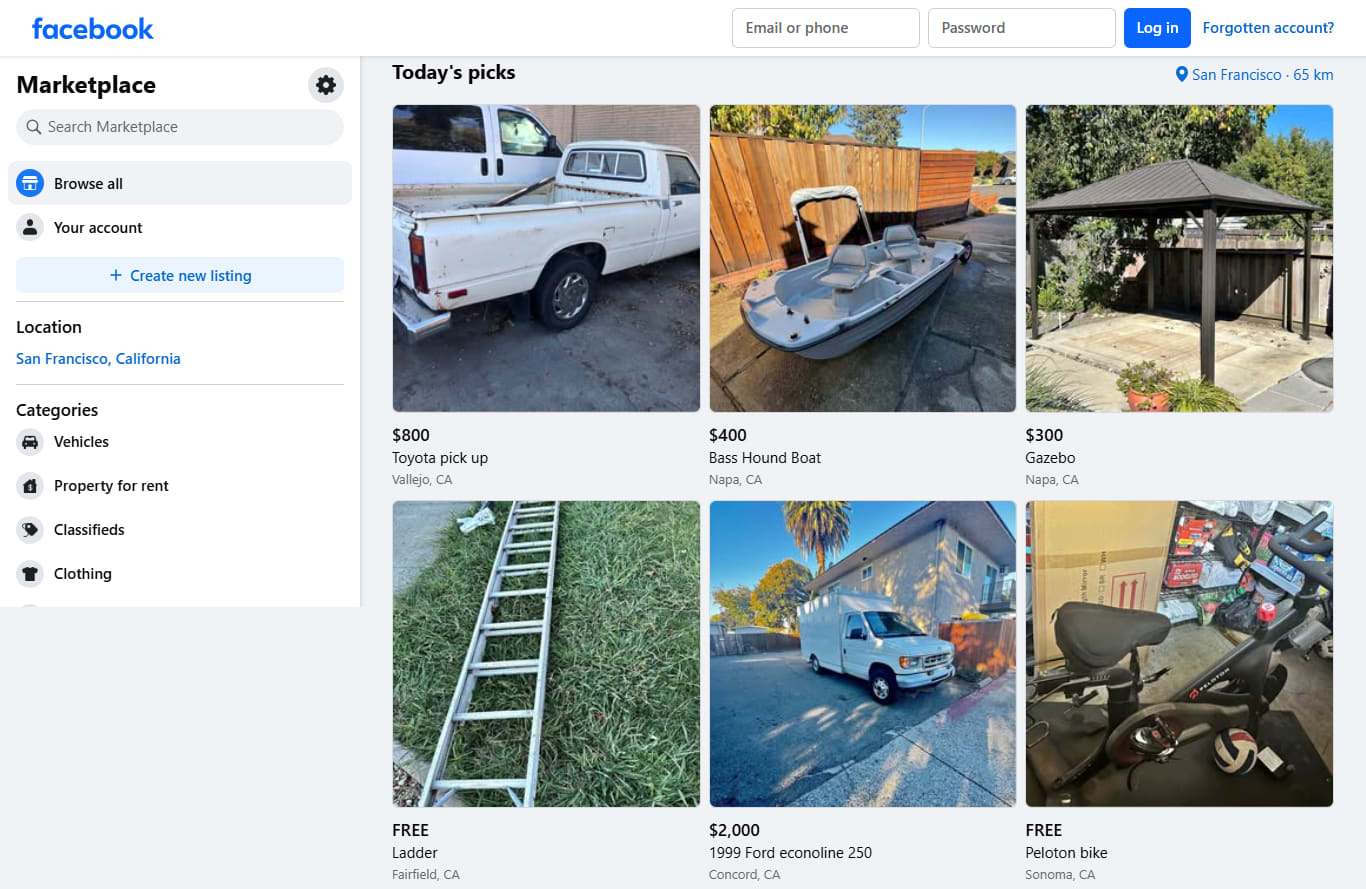Open the Marketplace settings gear

325,84
